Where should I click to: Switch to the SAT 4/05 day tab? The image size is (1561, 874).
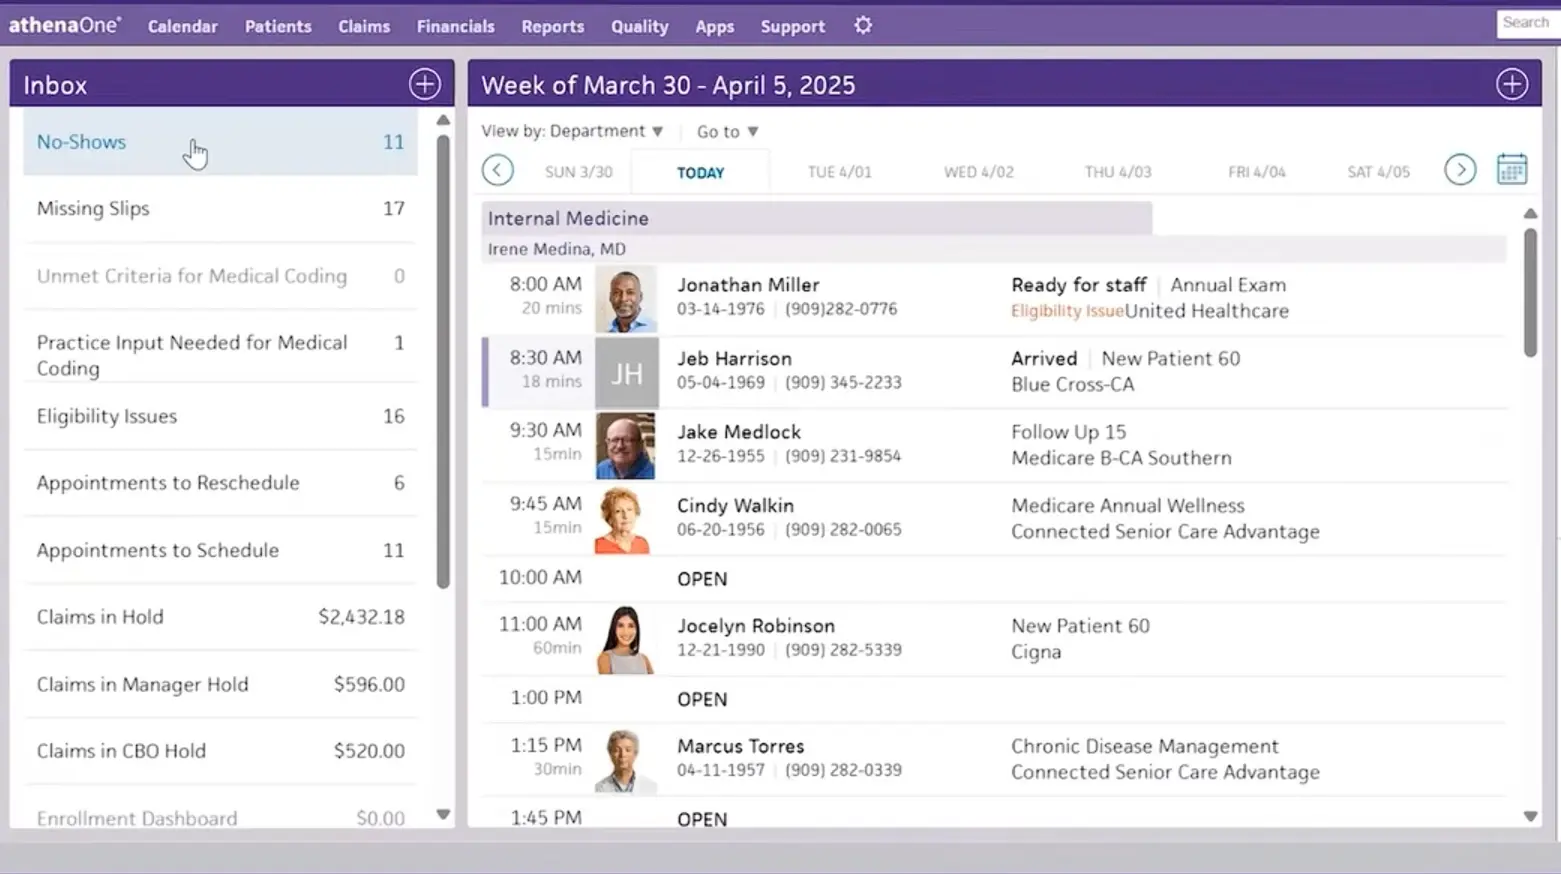pyautogui.click(x=1378, y=172)
